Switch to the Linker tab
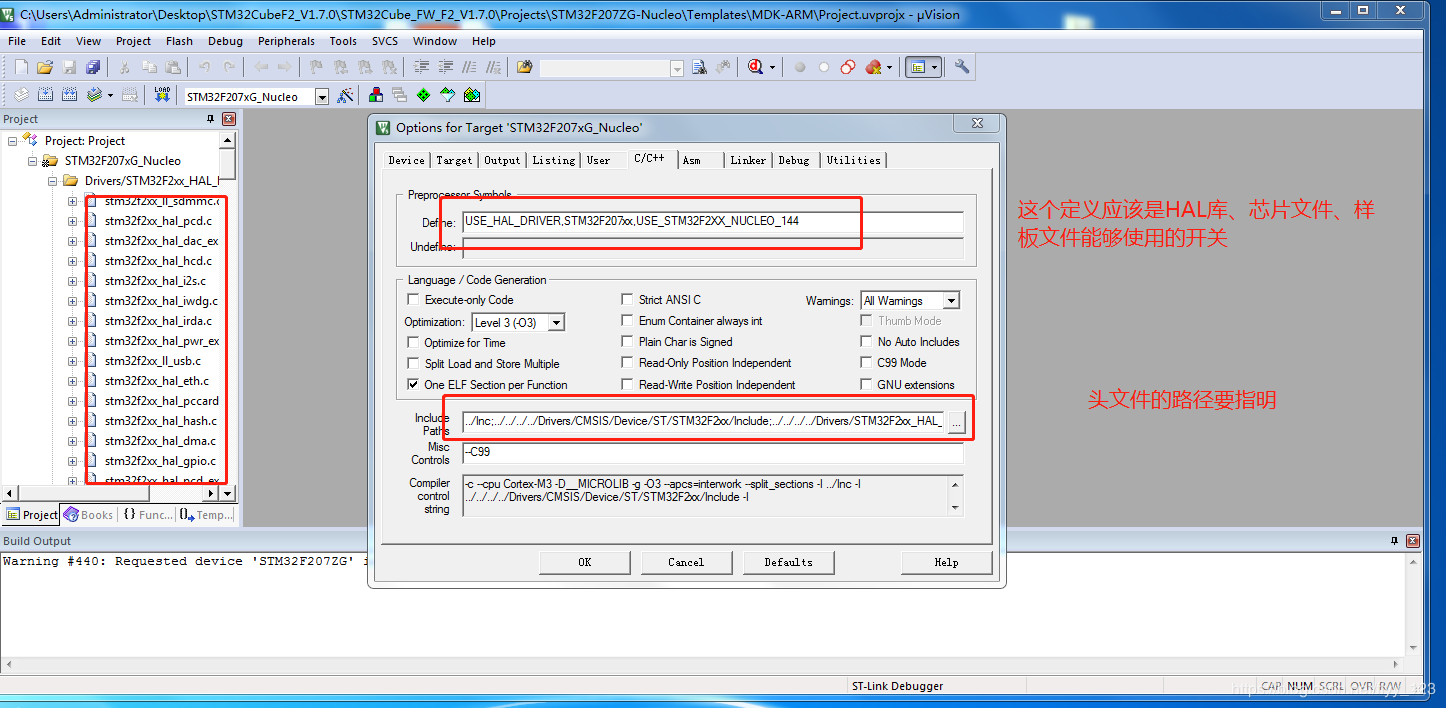The width and height of the screenshot is (1446, 708). 748,160
